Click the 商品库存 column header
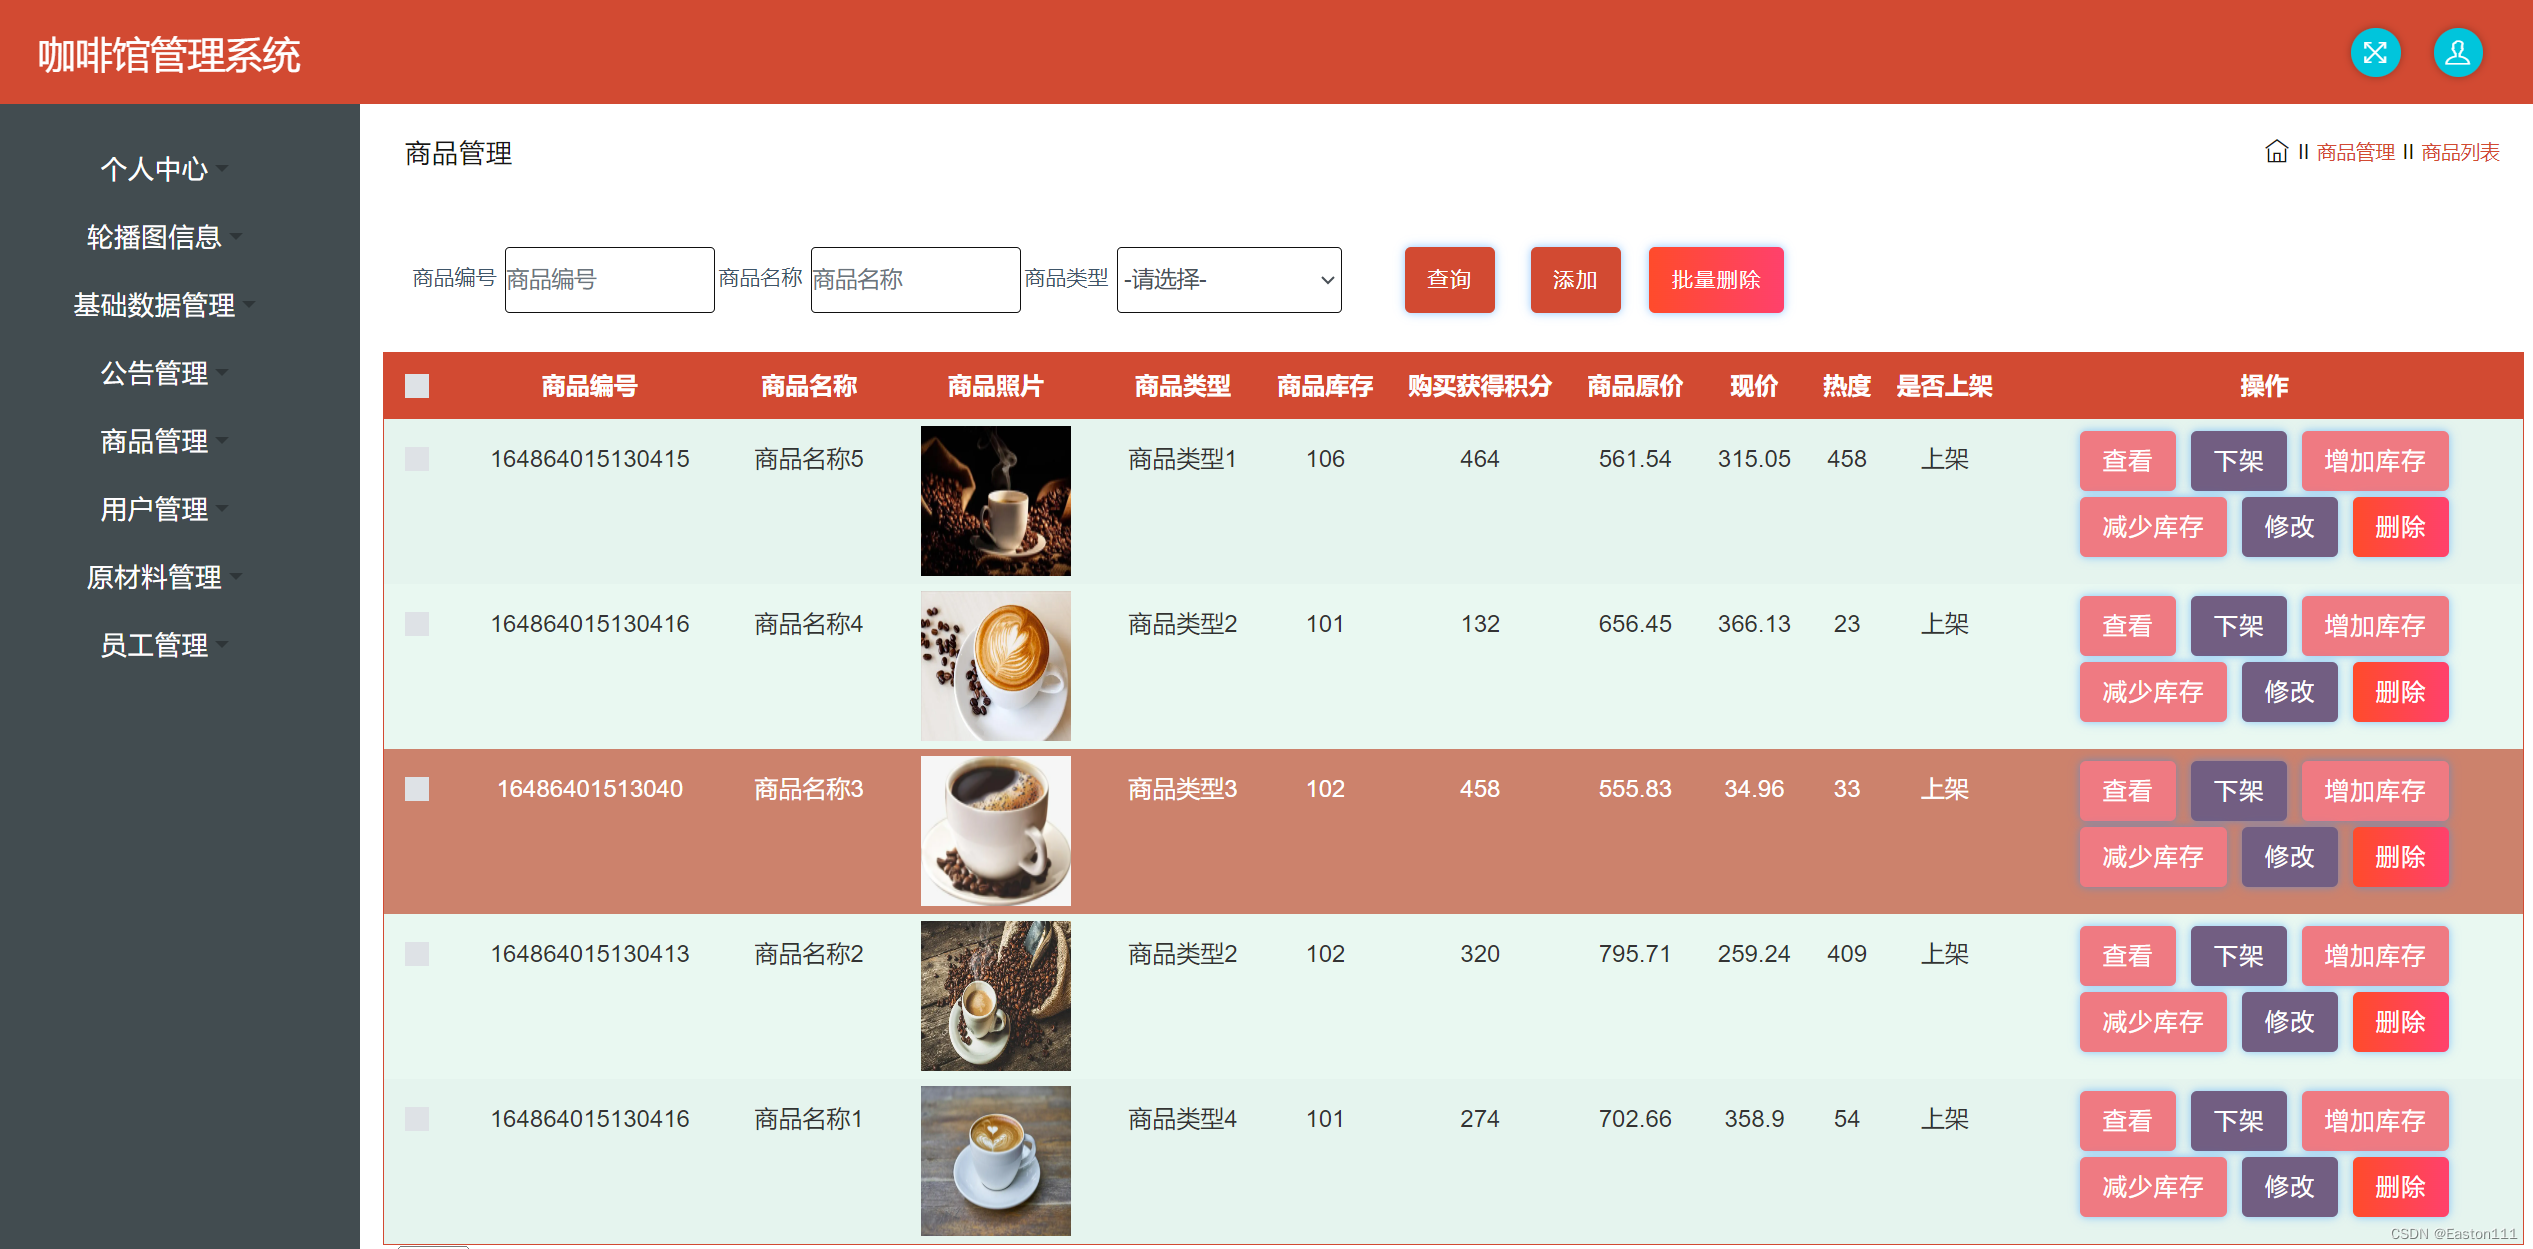Image resolution: width=2533 pixels, height=1249 pixels. (1325, 386)
